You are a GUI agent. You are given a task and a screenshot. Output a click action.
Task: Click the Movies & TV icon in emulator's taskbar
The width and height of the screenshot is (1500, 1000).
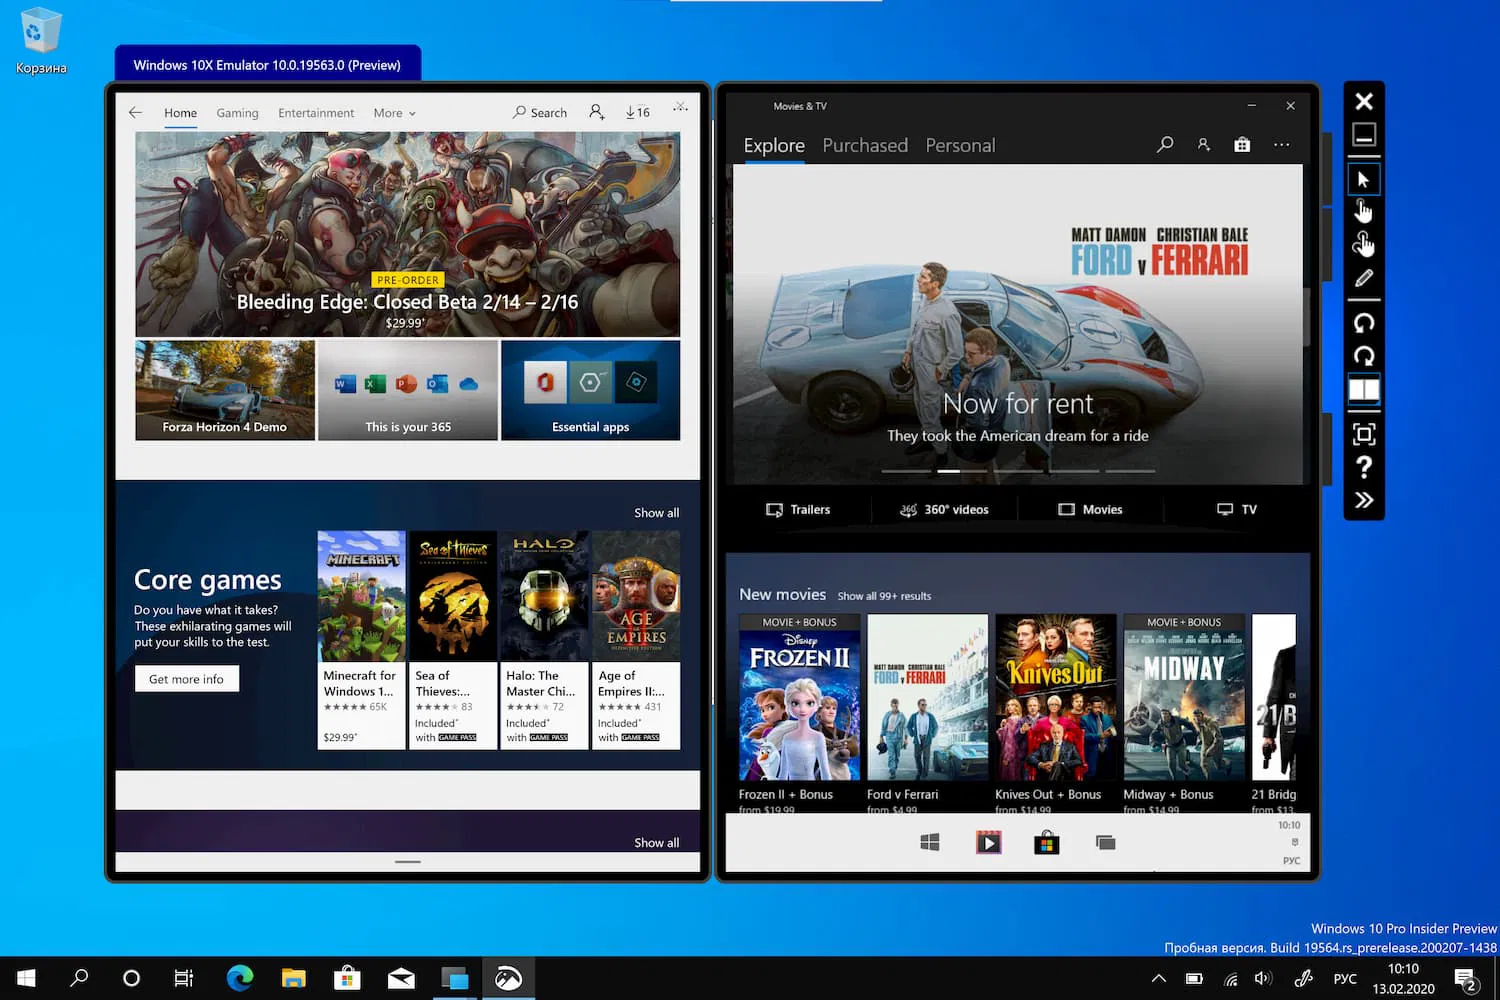(989, 843)
